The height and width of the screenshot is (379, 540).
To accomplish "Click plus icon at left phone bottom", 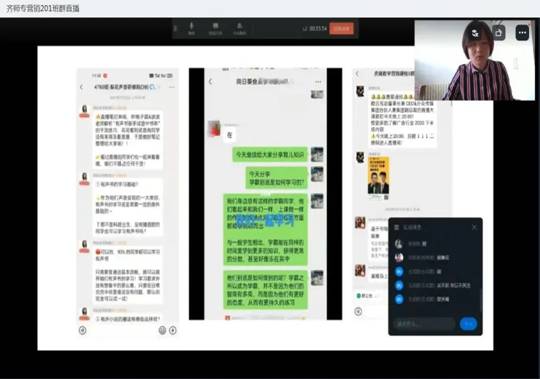I will pos(173,330).
